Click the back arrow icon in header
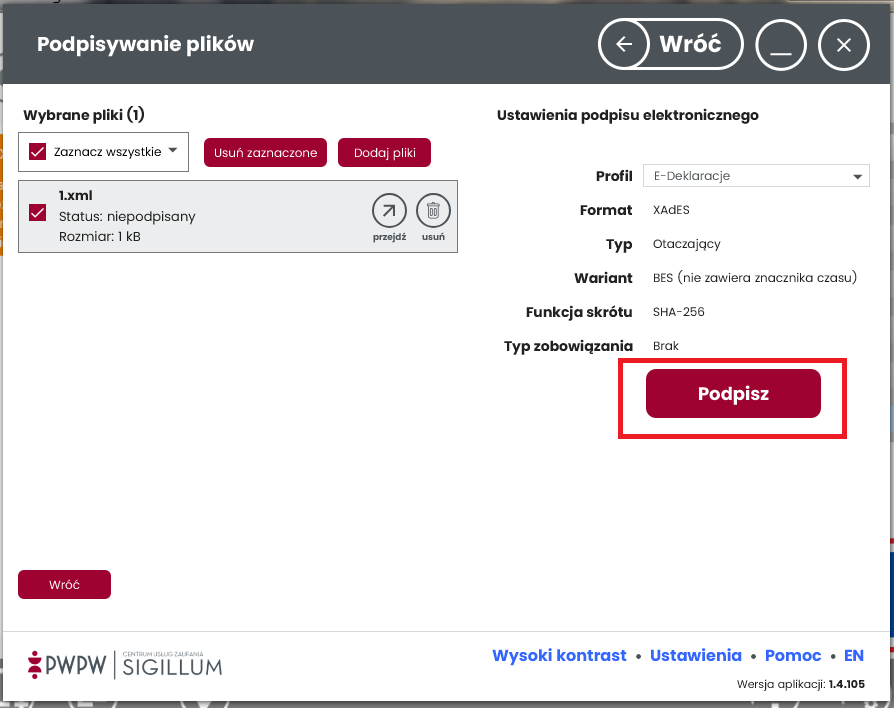Viewport: 894px width, 708px height. point(625,45)
